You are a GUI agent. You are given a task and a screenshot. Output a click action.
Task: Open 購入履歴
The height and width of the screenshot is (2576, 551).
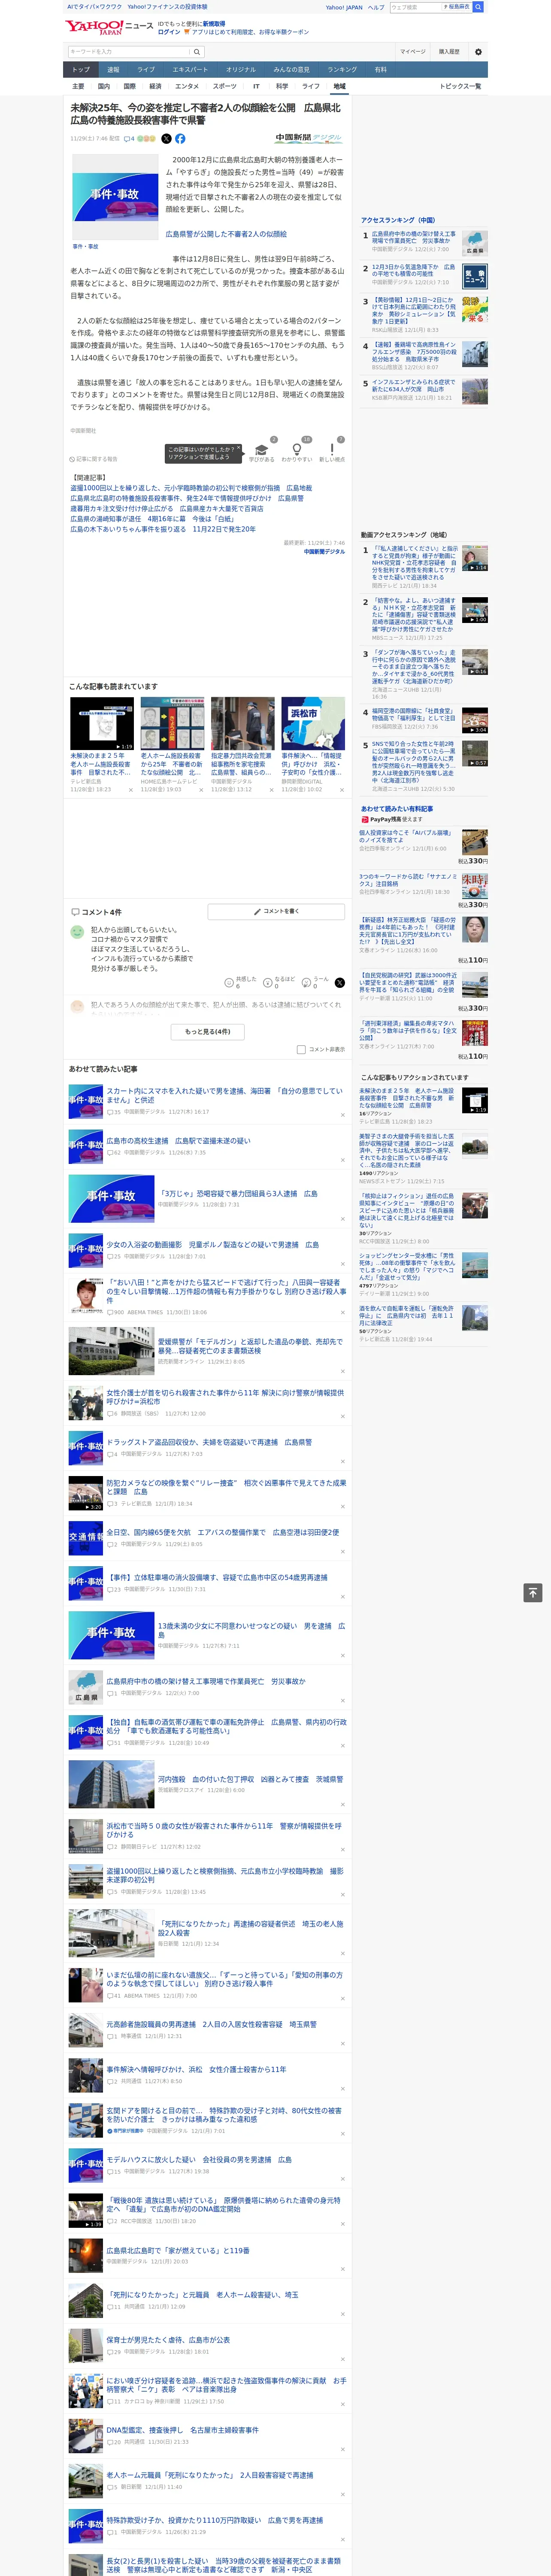449,52
